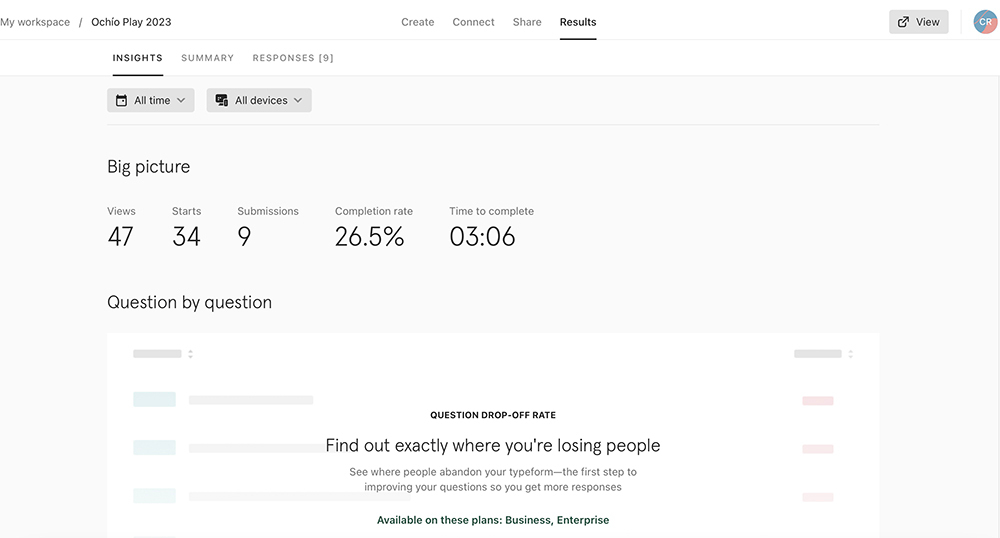Open the All time date range dropdown

[x=151, y=100]
